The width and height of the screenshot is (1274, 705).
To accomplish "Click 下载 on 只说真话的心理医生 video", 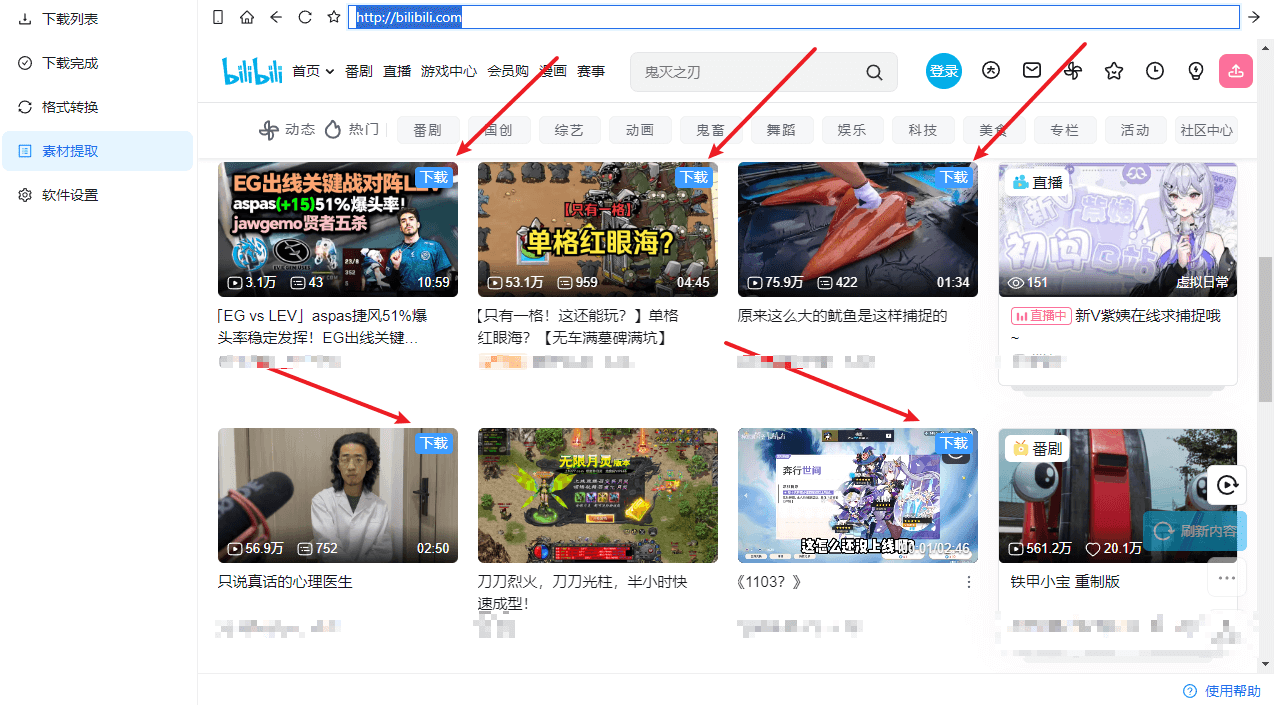I will point(434,443).
